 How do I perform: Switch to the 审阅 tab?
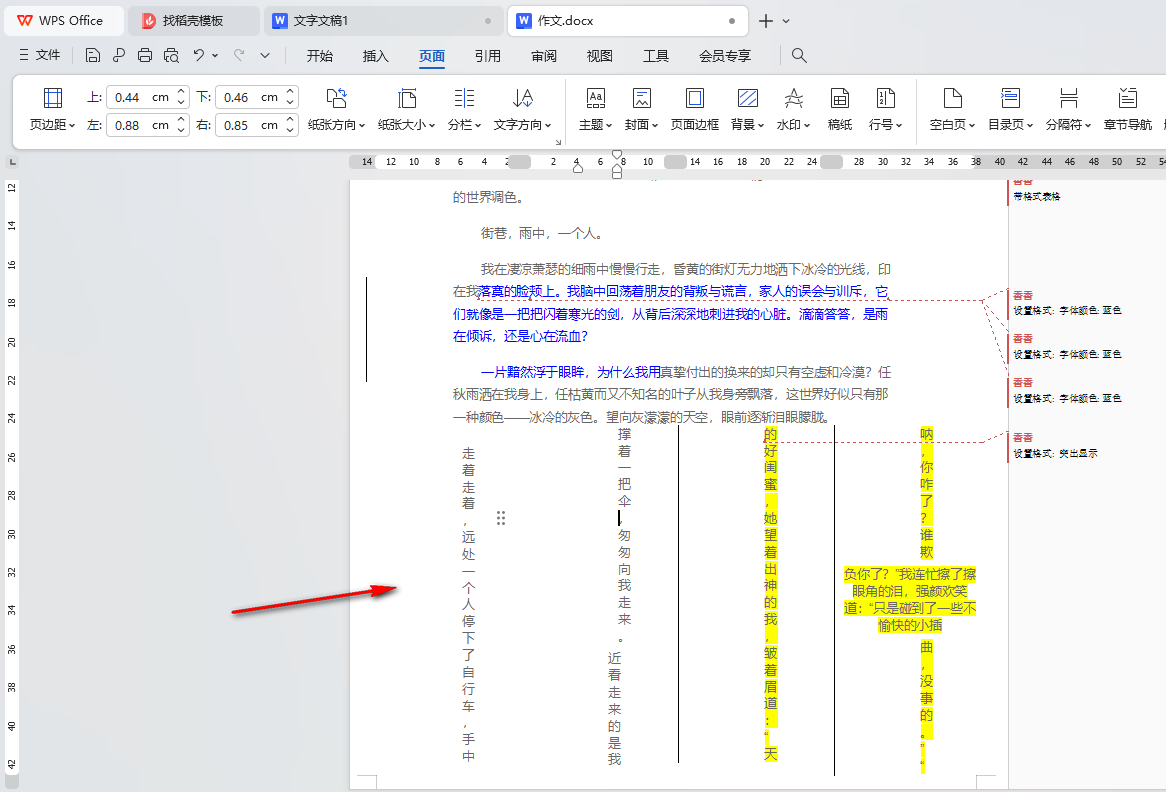544,56
